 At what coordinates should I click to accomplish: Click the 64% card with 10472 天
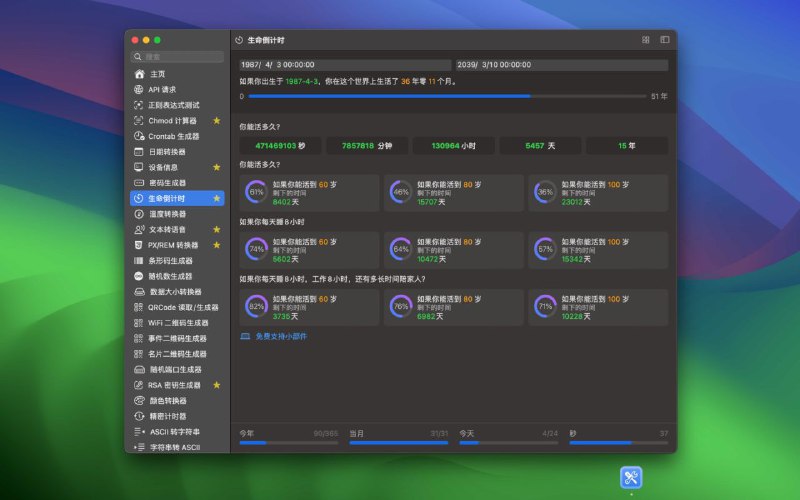click(x=454, y=250)
